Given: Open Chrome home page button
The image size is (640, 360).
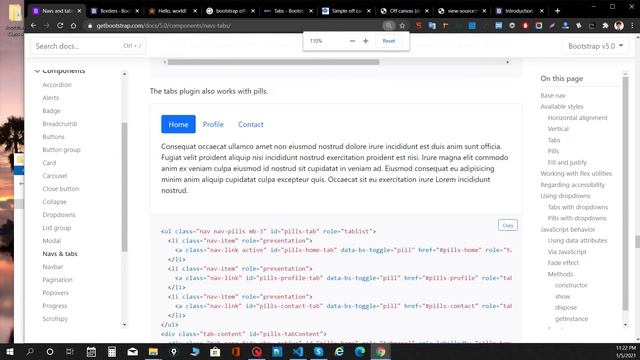Looking at the screenshot, I should click(x=73, y=25).
